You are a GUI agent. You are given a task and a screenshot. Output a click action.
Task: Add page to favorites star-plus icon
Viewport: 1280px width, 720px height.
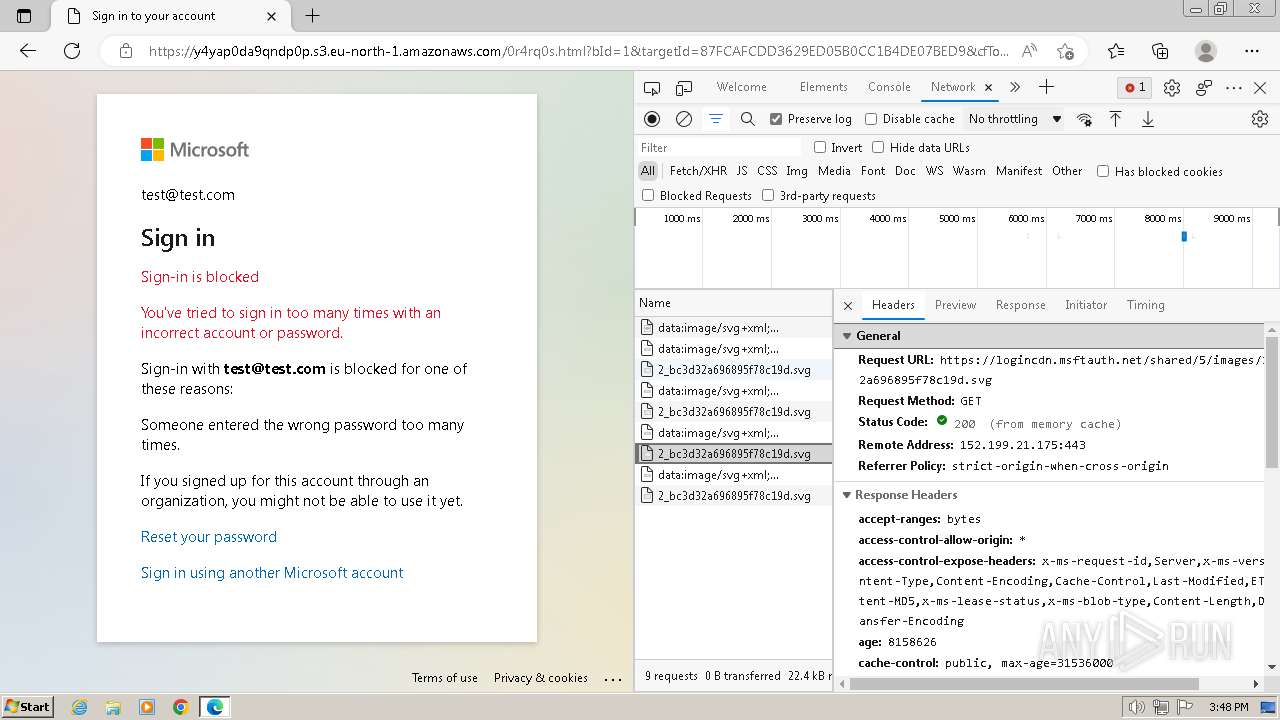click(1065, 51)
